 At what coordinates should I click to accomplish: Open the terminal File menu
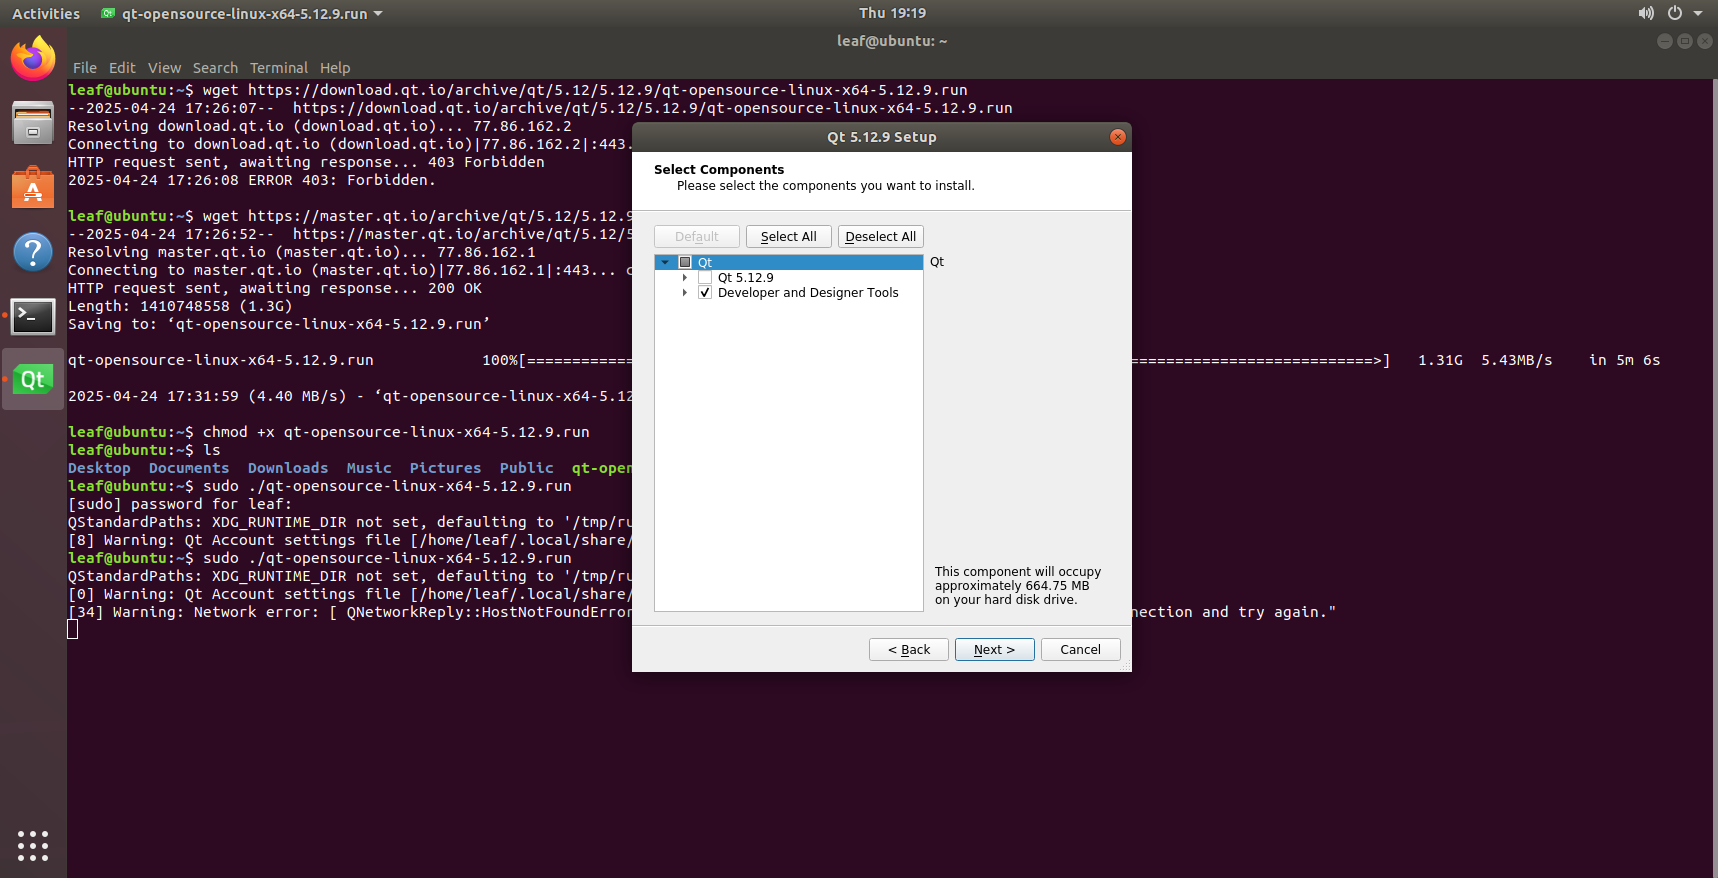(x=85, y=68)
